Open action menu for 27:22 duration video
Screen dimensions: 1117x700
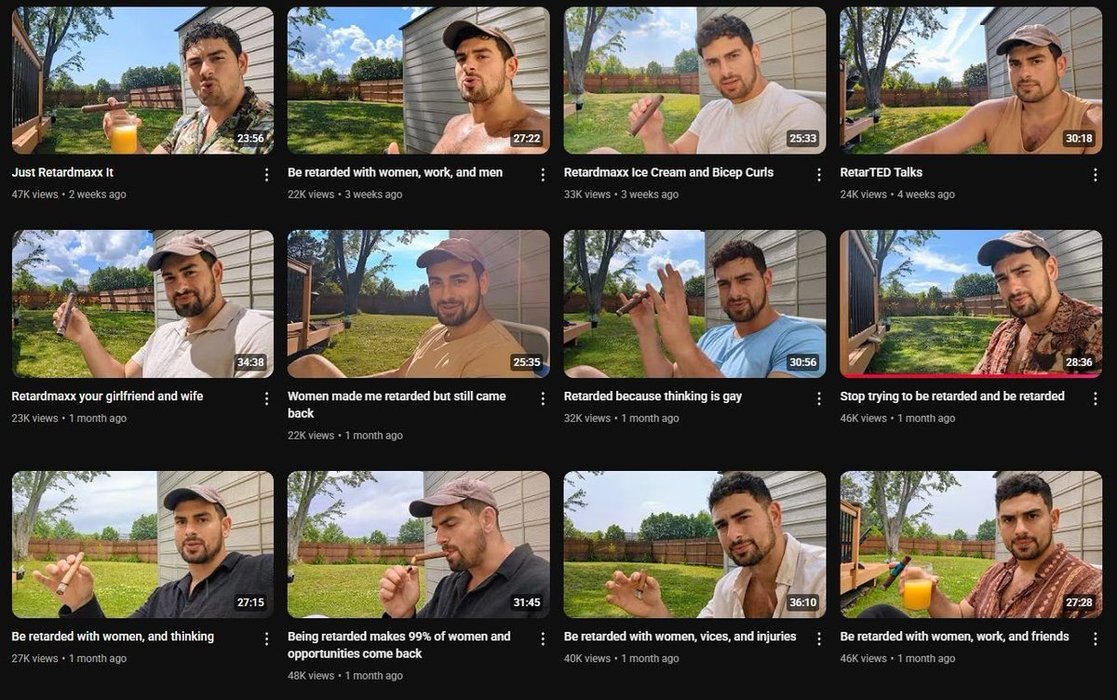(x=543, y=174)
